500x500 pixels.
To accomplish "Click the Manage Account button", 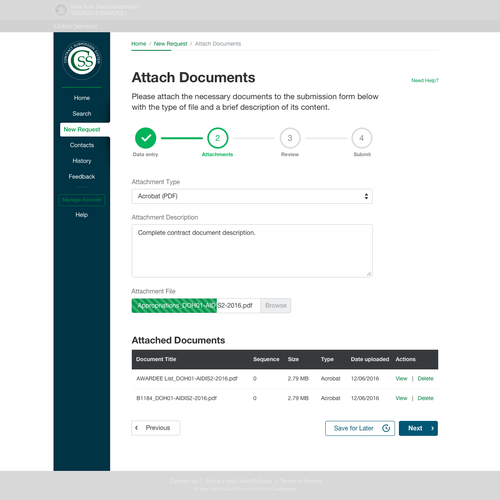I will pos(82,200).
